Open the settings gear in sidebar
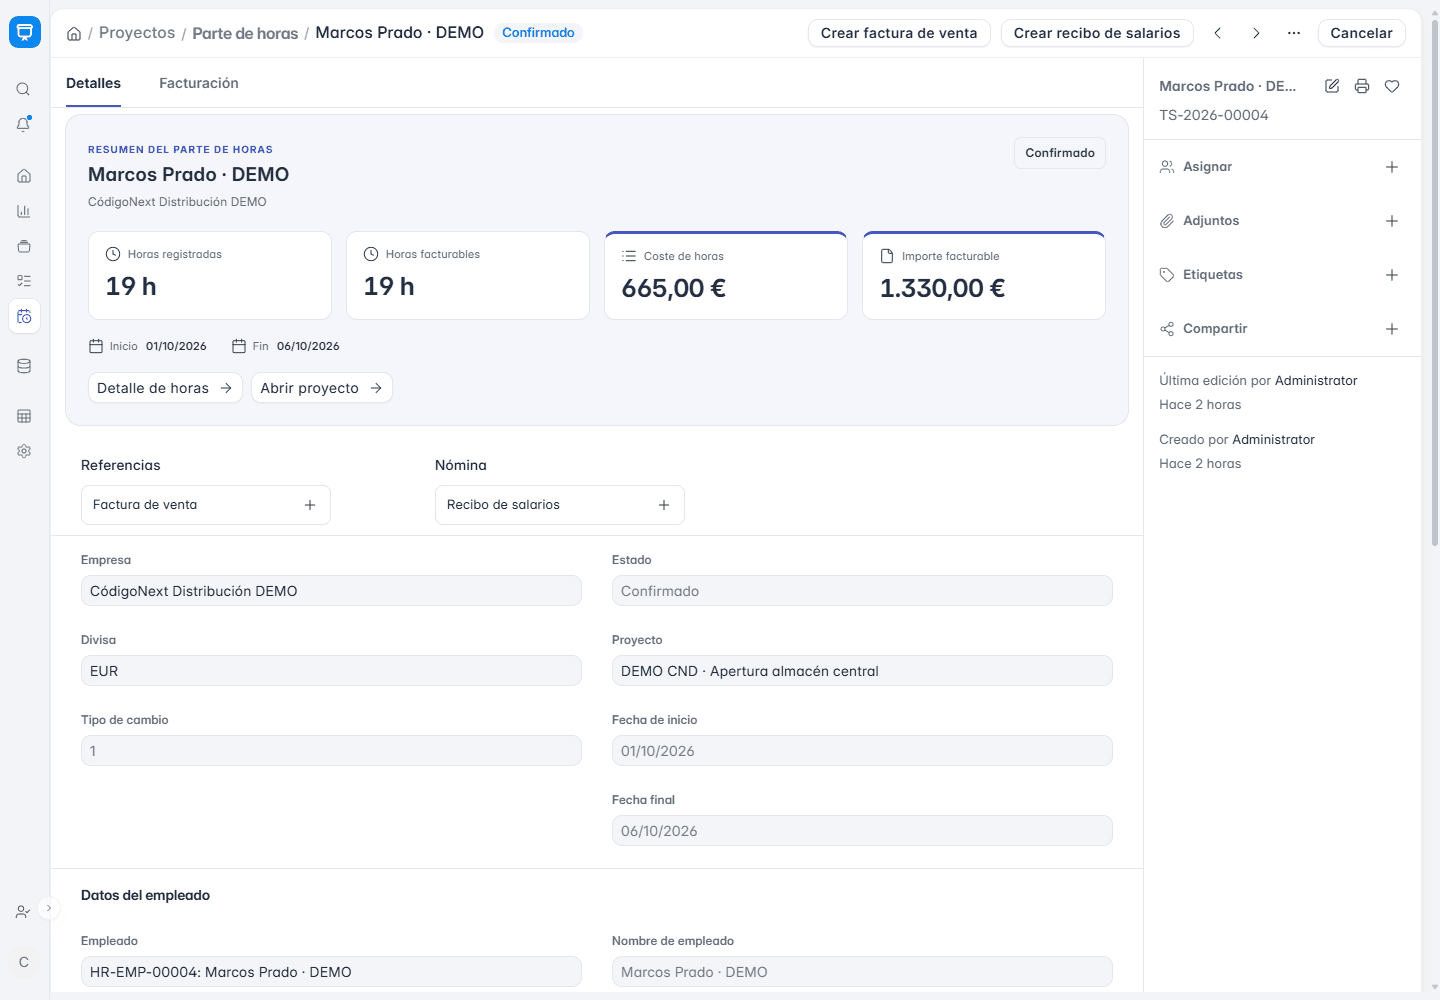The height and width of the screenshot is (1000, 1440). tap(24, 451)
